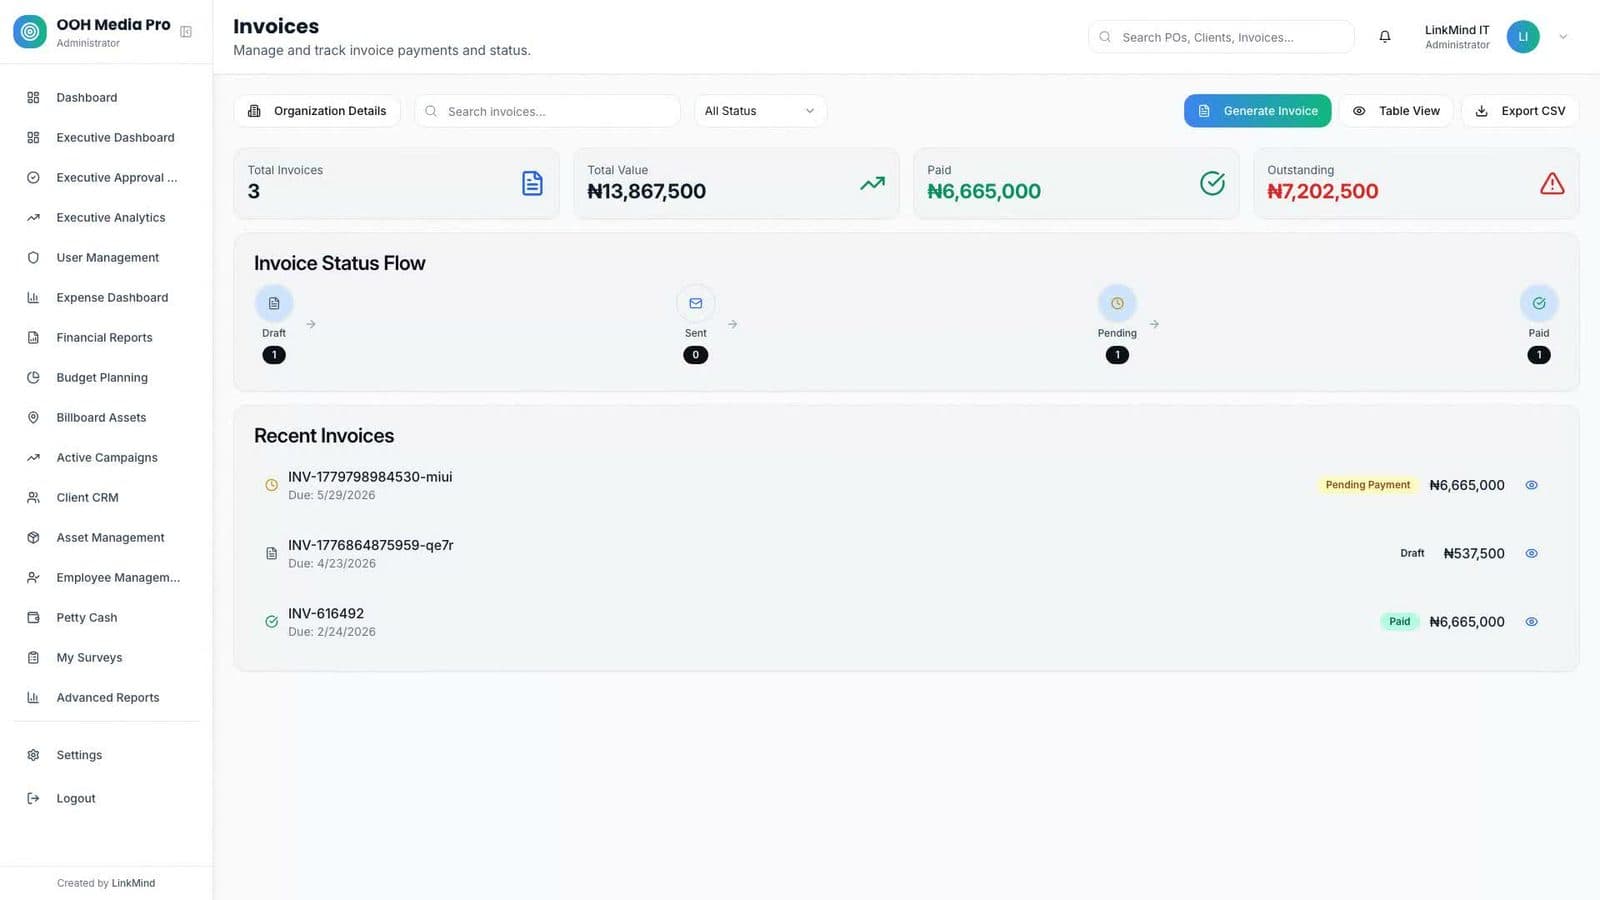Click the Draft status flow icon
Screen dimensions: 1600x900
(x=274, y=303)
